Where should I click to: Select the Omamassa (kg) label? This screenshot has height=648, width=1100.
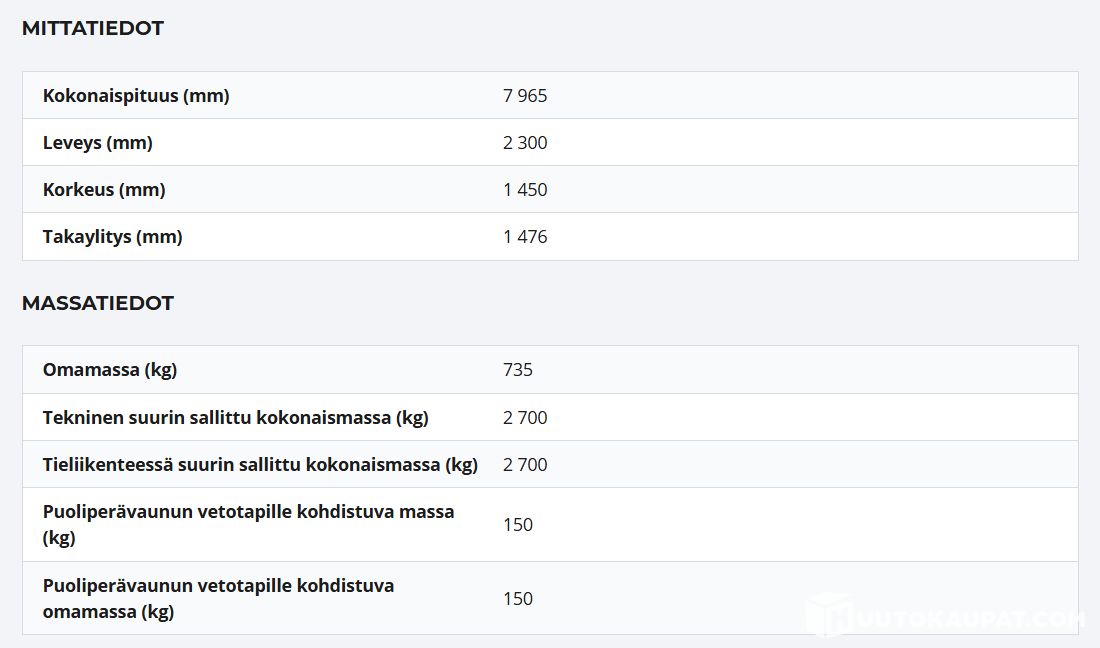pyautogui.click(x=110, y=370)
